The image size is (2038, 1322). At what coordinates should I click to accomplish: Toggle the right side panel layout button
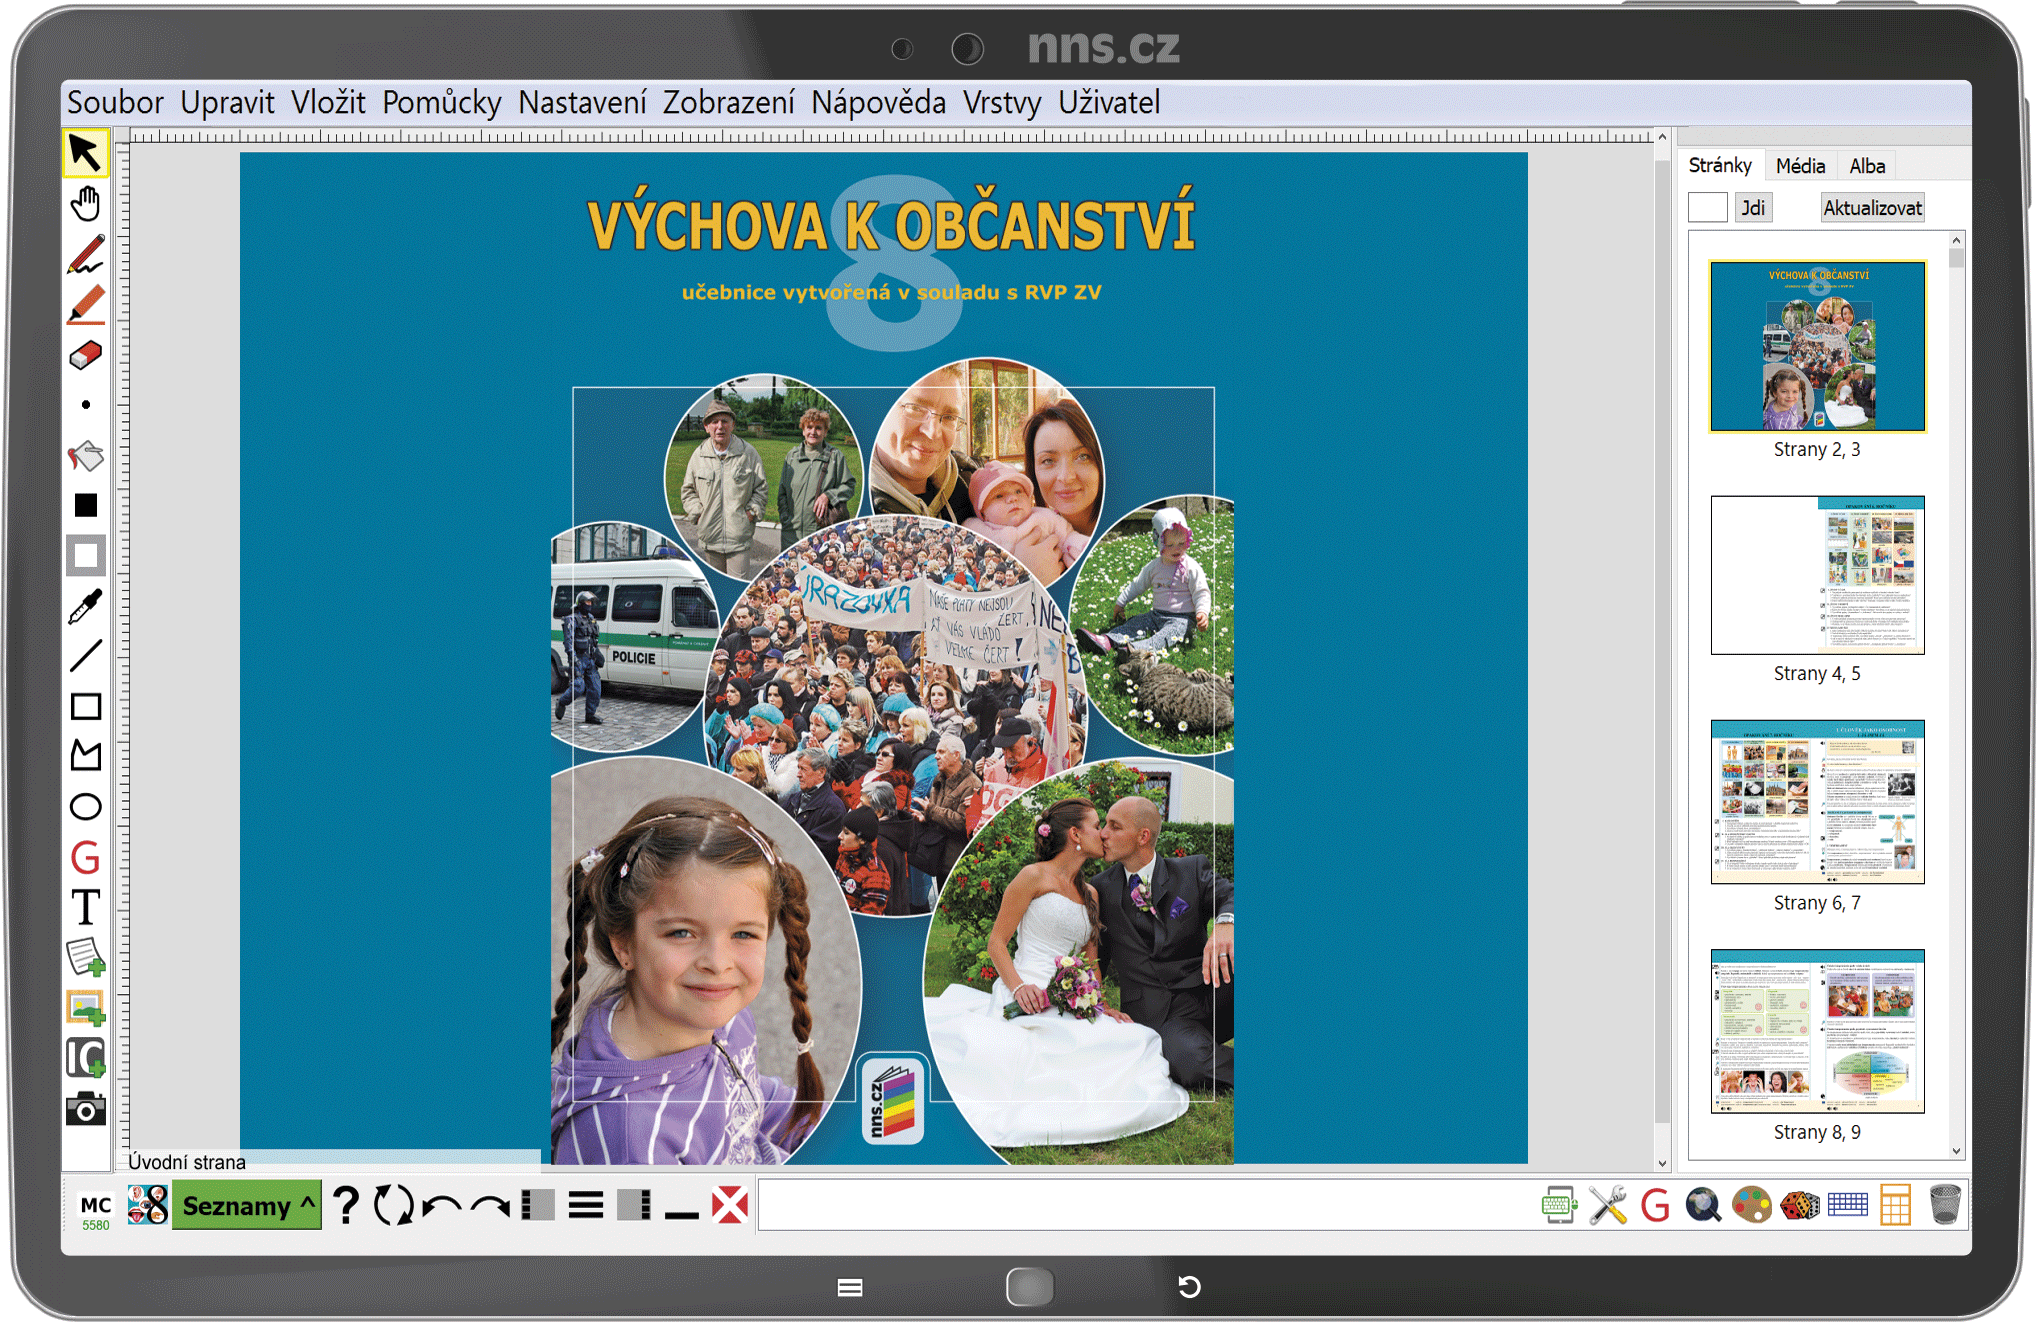coord(634,1205)
